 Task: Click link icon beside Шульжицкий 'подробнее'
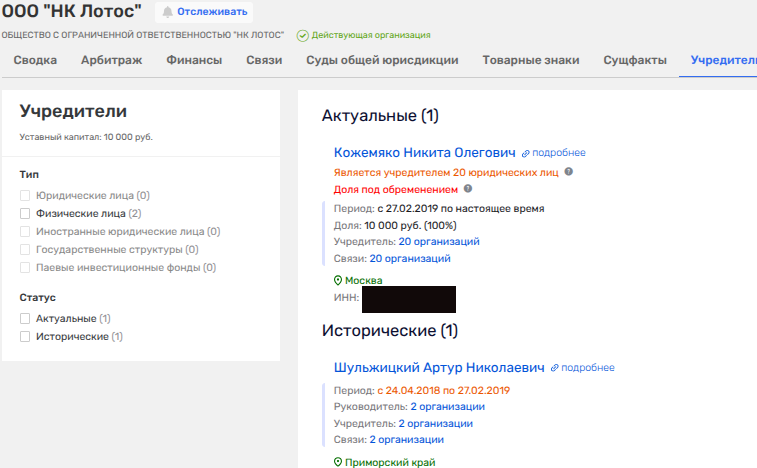(x=555, y=368)
